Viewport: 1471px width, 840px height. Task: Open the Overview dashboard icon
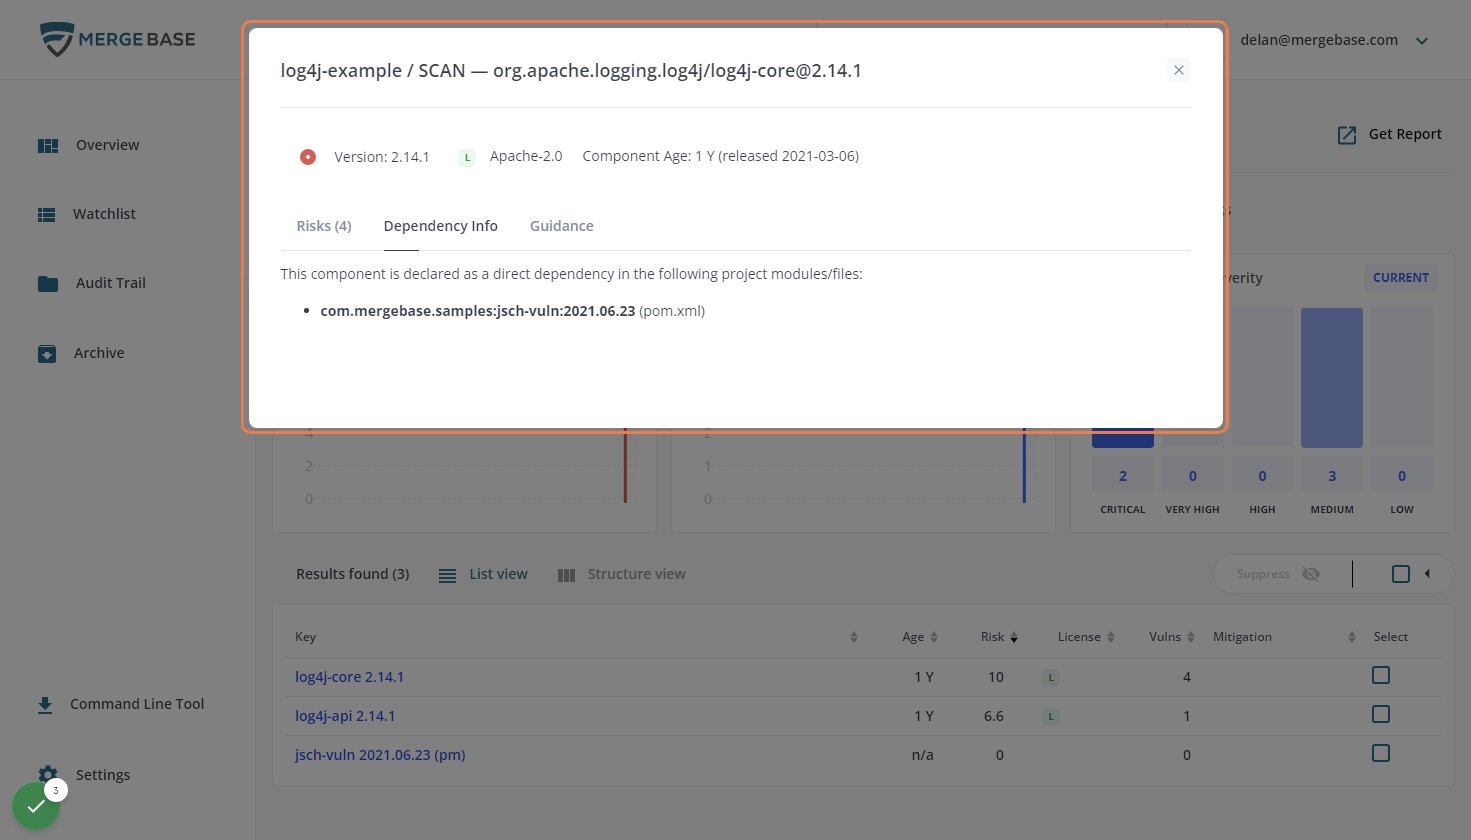(x=48, y=146)
